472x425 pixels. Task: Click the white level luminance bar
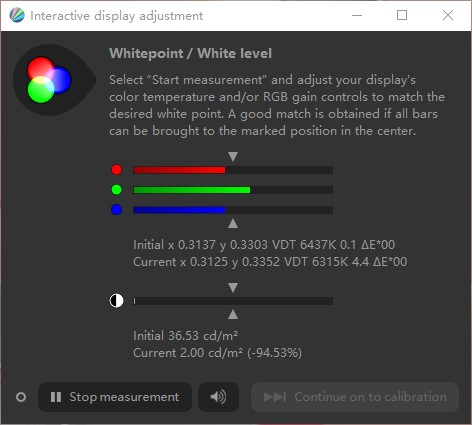[x=233, y=301]
